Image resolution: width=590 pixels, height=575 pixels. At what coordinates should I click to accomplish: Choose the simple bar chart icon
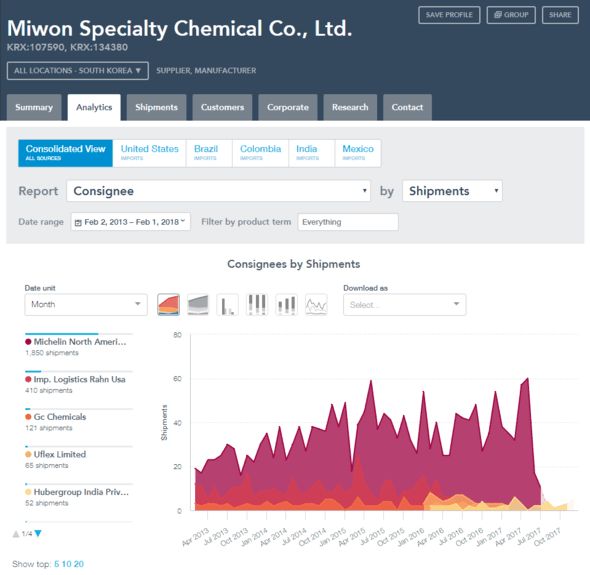[227, 304]
